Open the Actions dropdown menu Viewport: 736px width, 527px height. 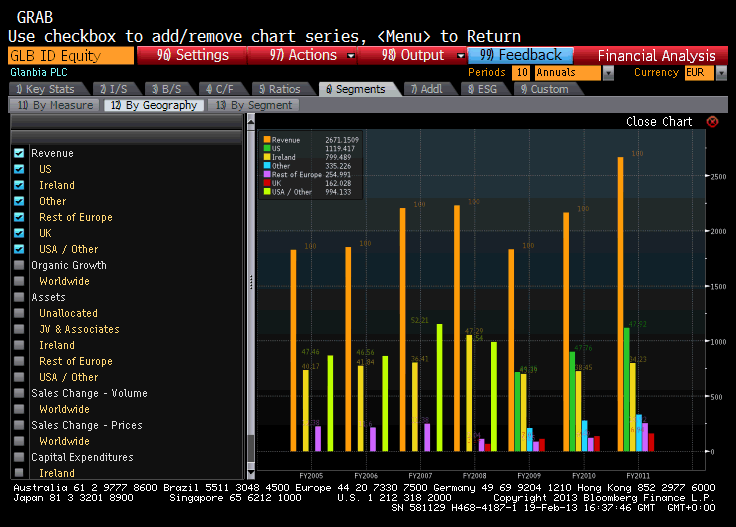[x=301, y=56]
